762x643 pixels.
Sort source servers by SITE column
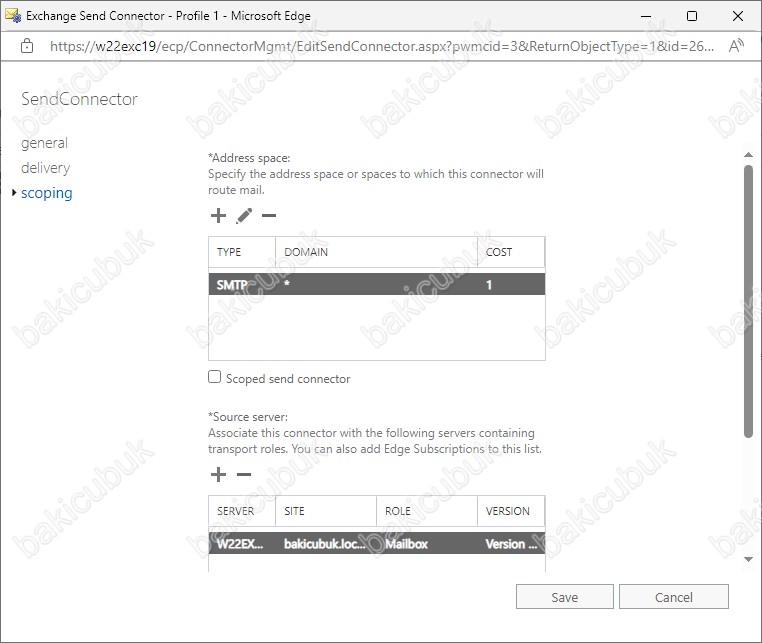tap(326, 511)
